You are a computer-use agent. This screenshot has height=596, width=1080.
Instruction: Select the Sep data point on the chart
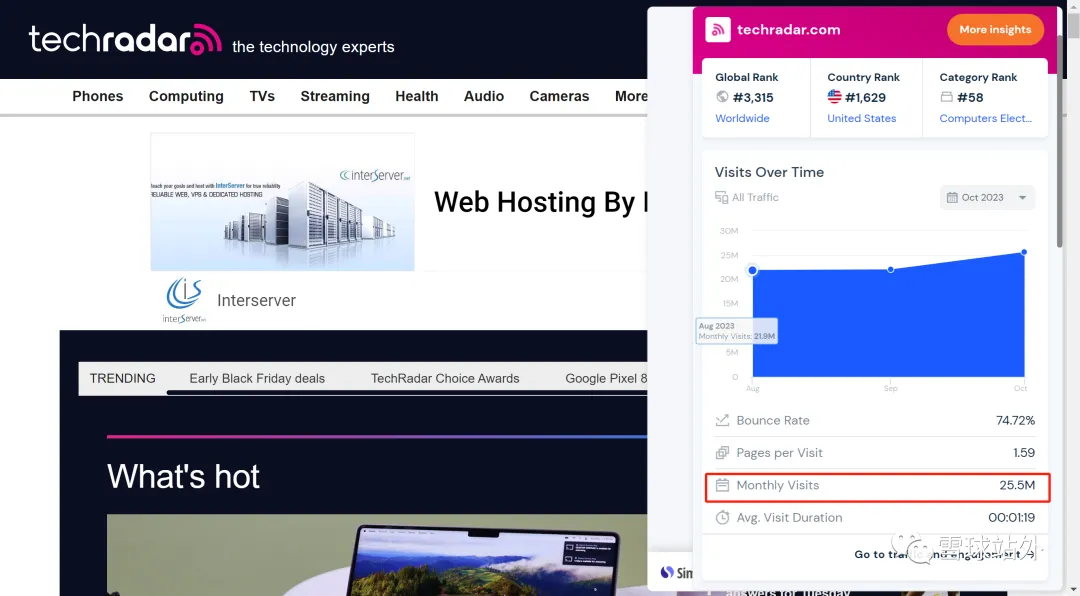click(891, 269)
